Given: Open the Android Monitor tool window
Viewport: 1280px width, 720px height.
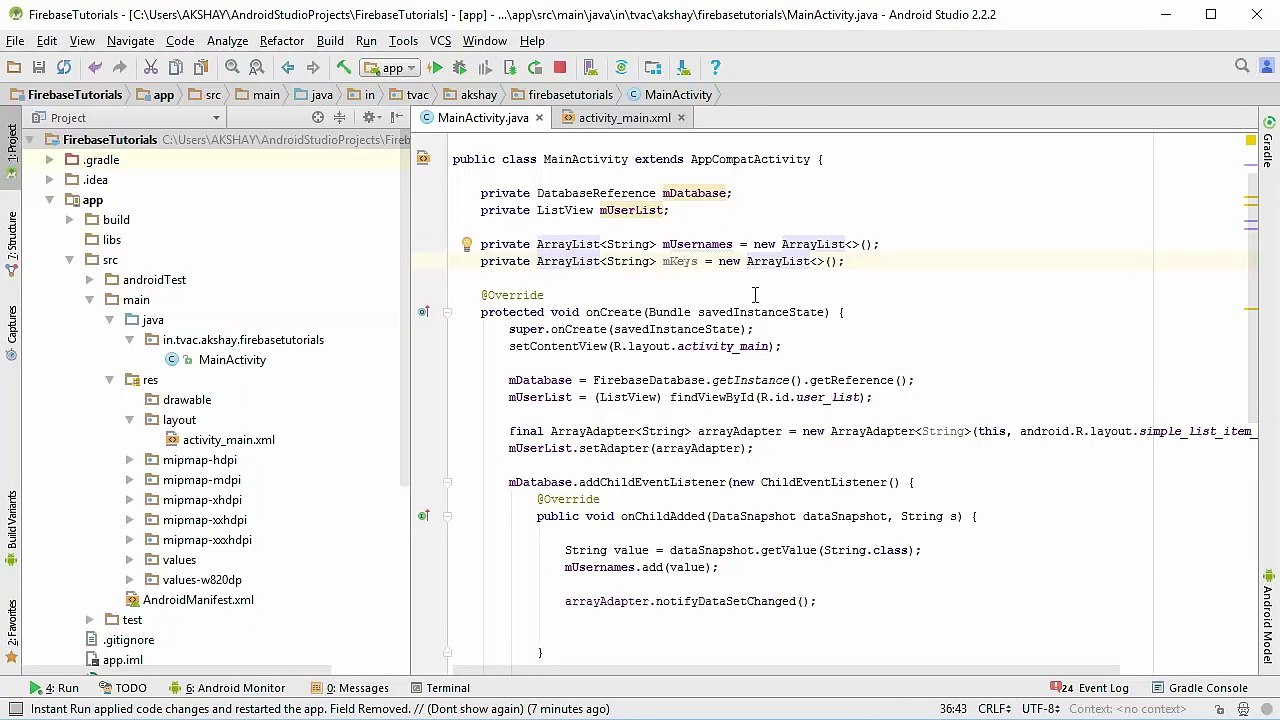Looking at the screenshot, I should pyautogui.click(x=227, y=688).
